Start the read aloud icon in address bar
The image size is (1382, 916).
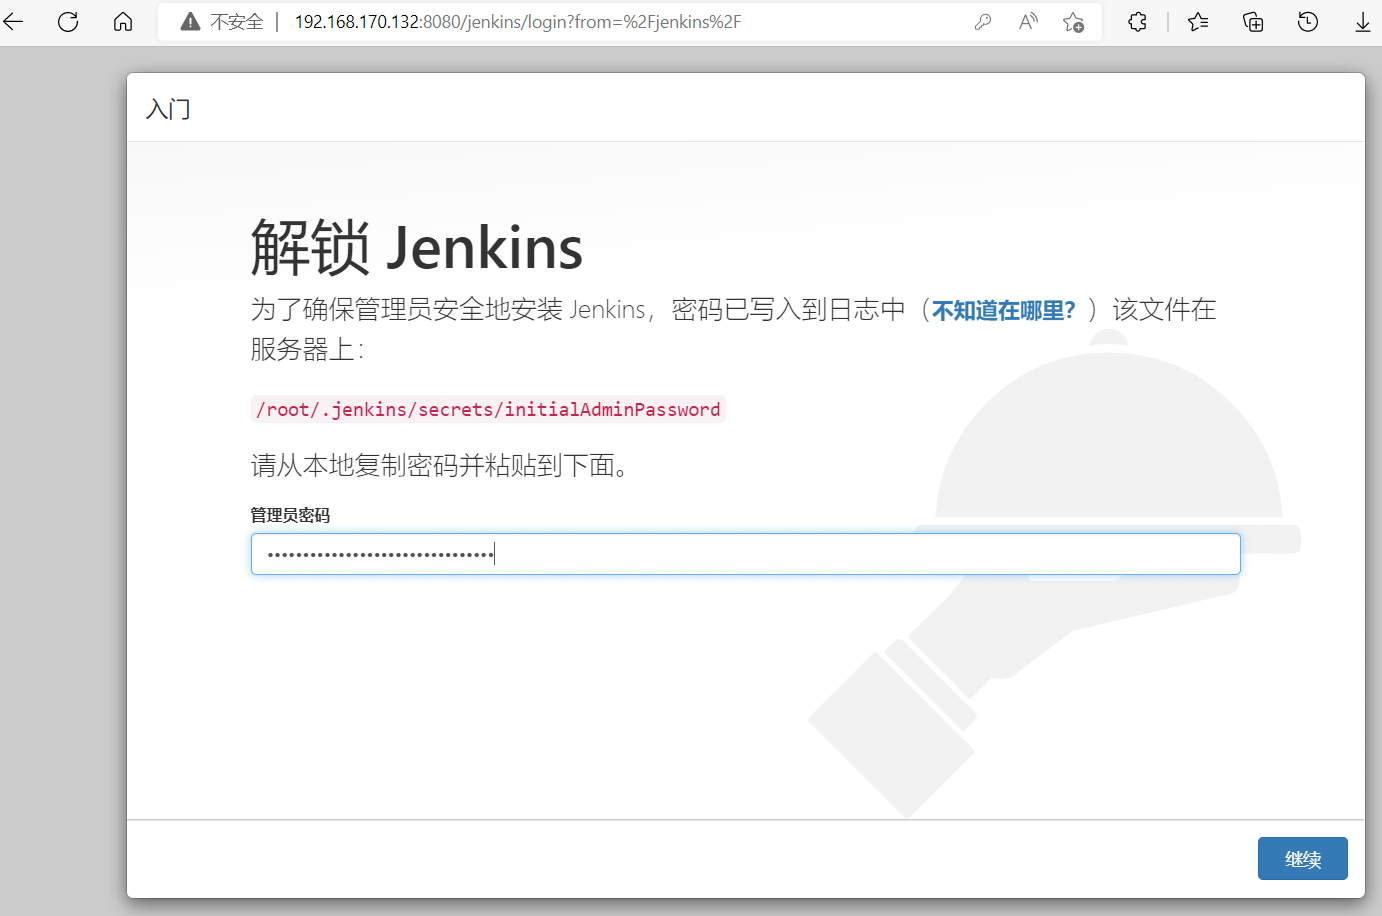1028,22
